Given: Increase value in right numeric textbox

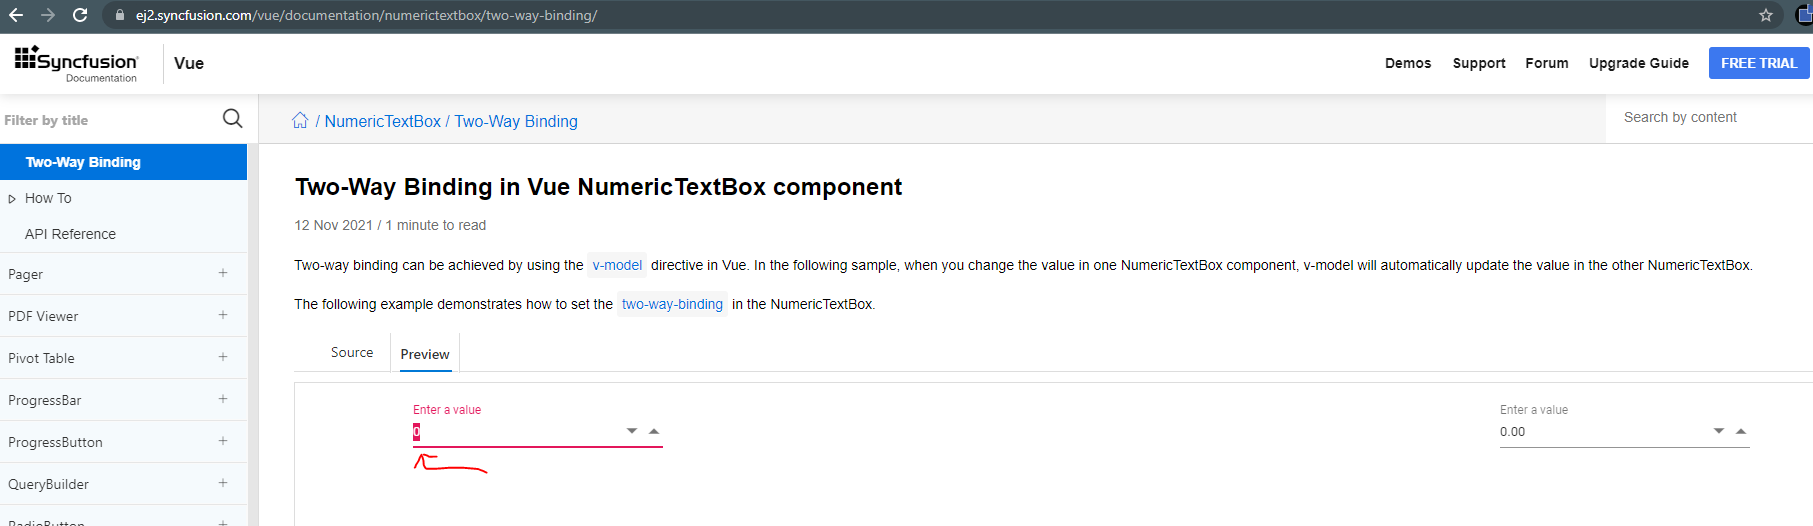Looking at the screenshot, I should coord(1741,431).
